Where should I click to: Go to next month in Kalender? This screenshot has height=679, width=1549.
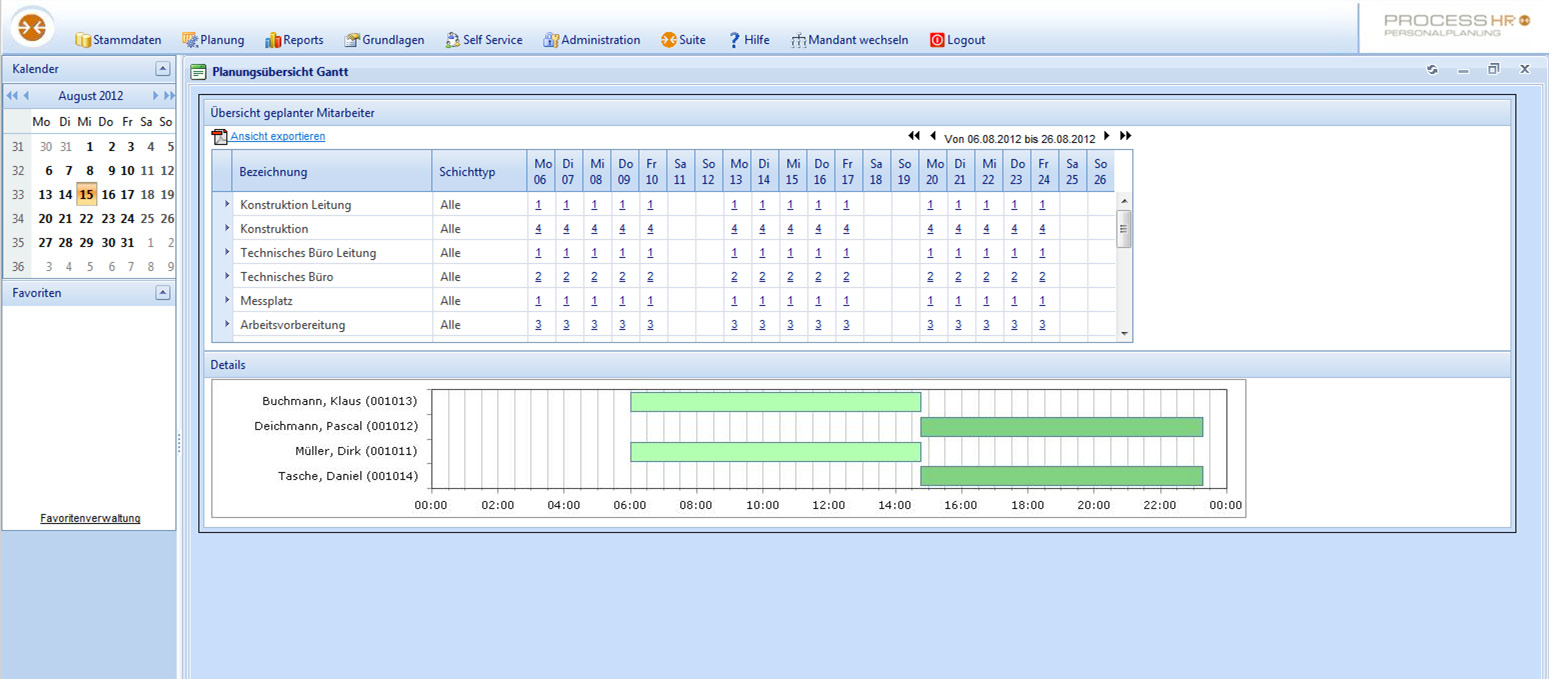coord(156,96)
